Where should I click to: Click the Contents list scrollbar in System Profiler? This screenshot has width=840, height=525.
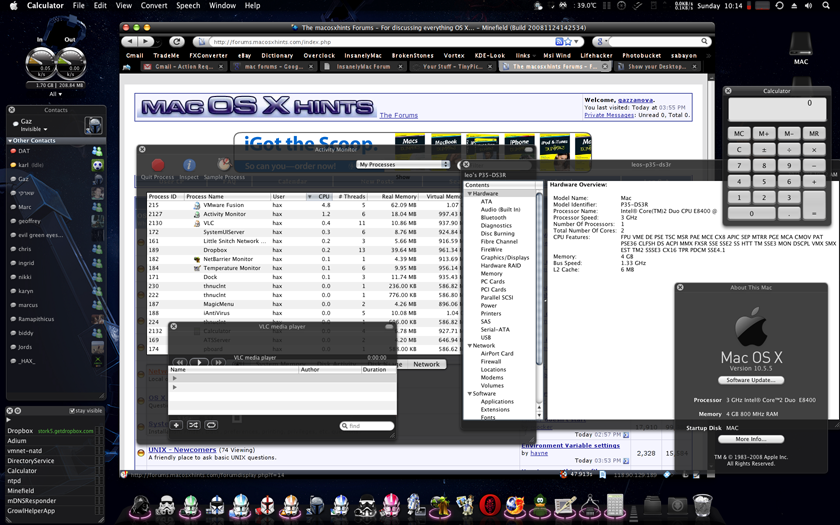[x=539, y=279]
